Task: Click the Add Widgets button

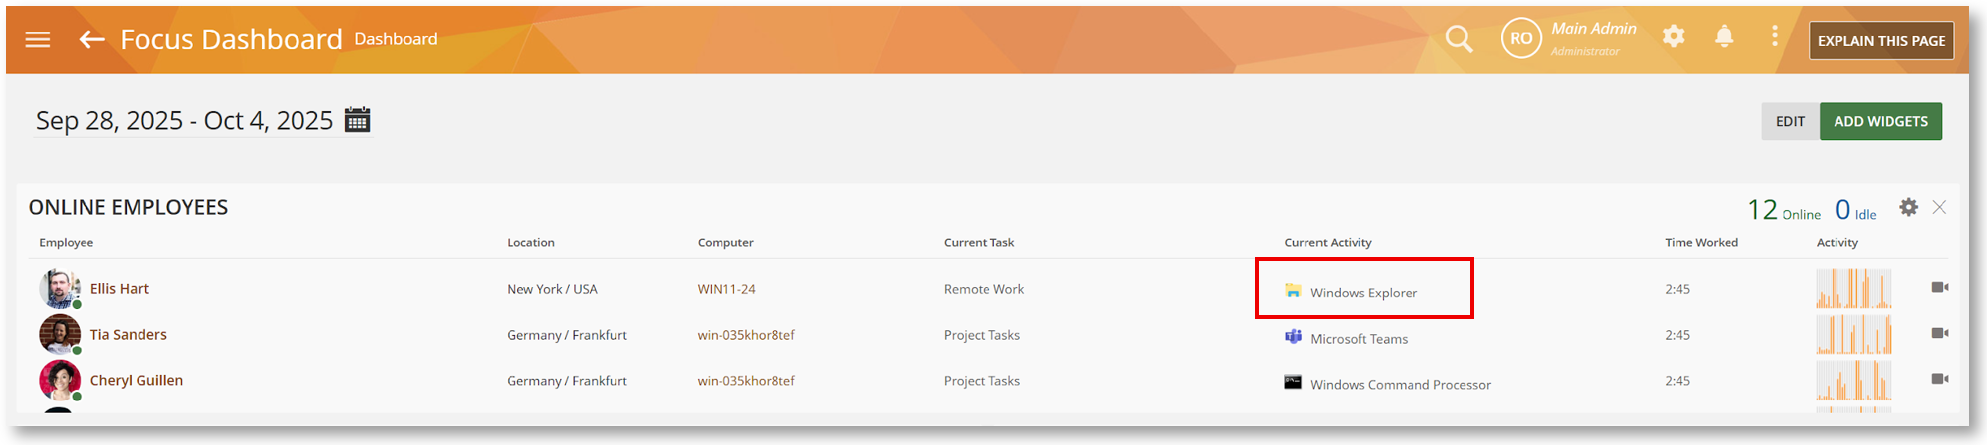Action: [1880, 121]
